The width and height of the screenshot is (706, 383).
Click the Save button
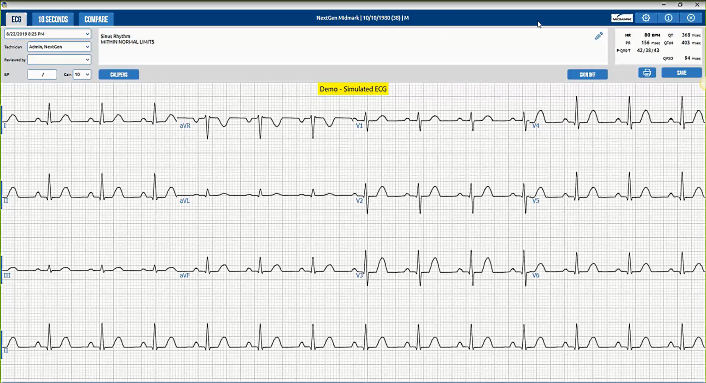(681, 72)
